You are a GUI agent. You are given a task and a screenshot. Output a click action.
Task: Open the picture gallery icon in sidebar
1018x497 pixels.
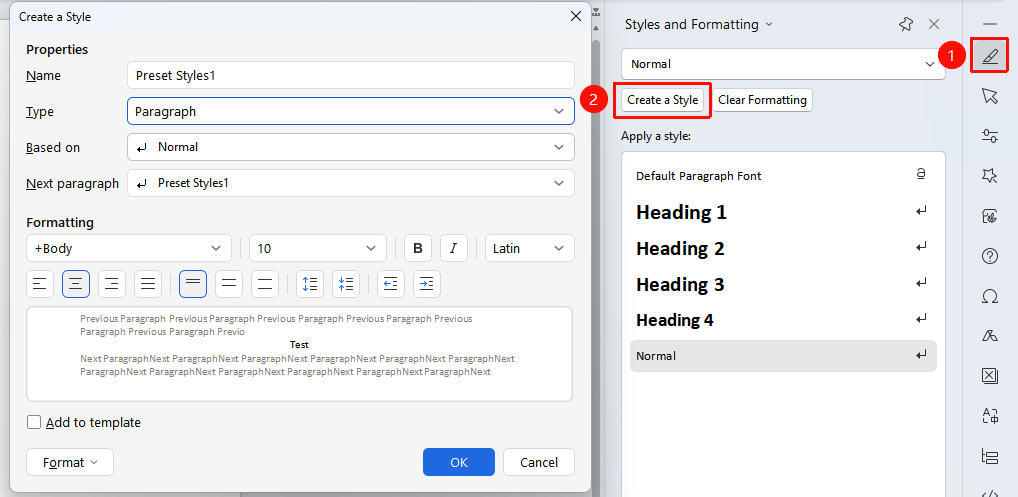989,216
